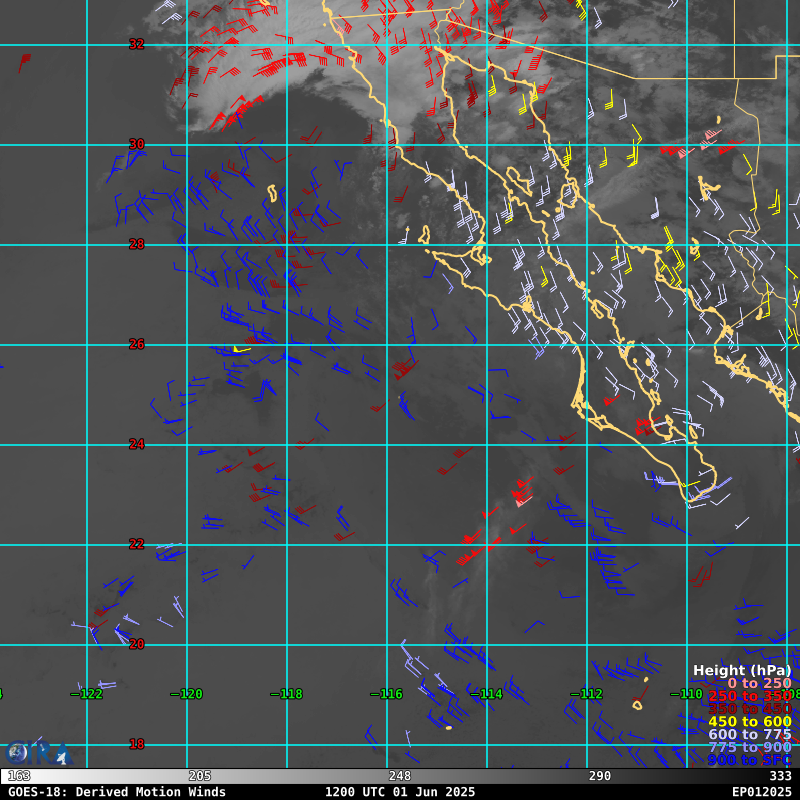Click the yellow wind barb near 26 latitude label
Screen dimensions: 800x800
pyautogui.click(x=240, y=349)
